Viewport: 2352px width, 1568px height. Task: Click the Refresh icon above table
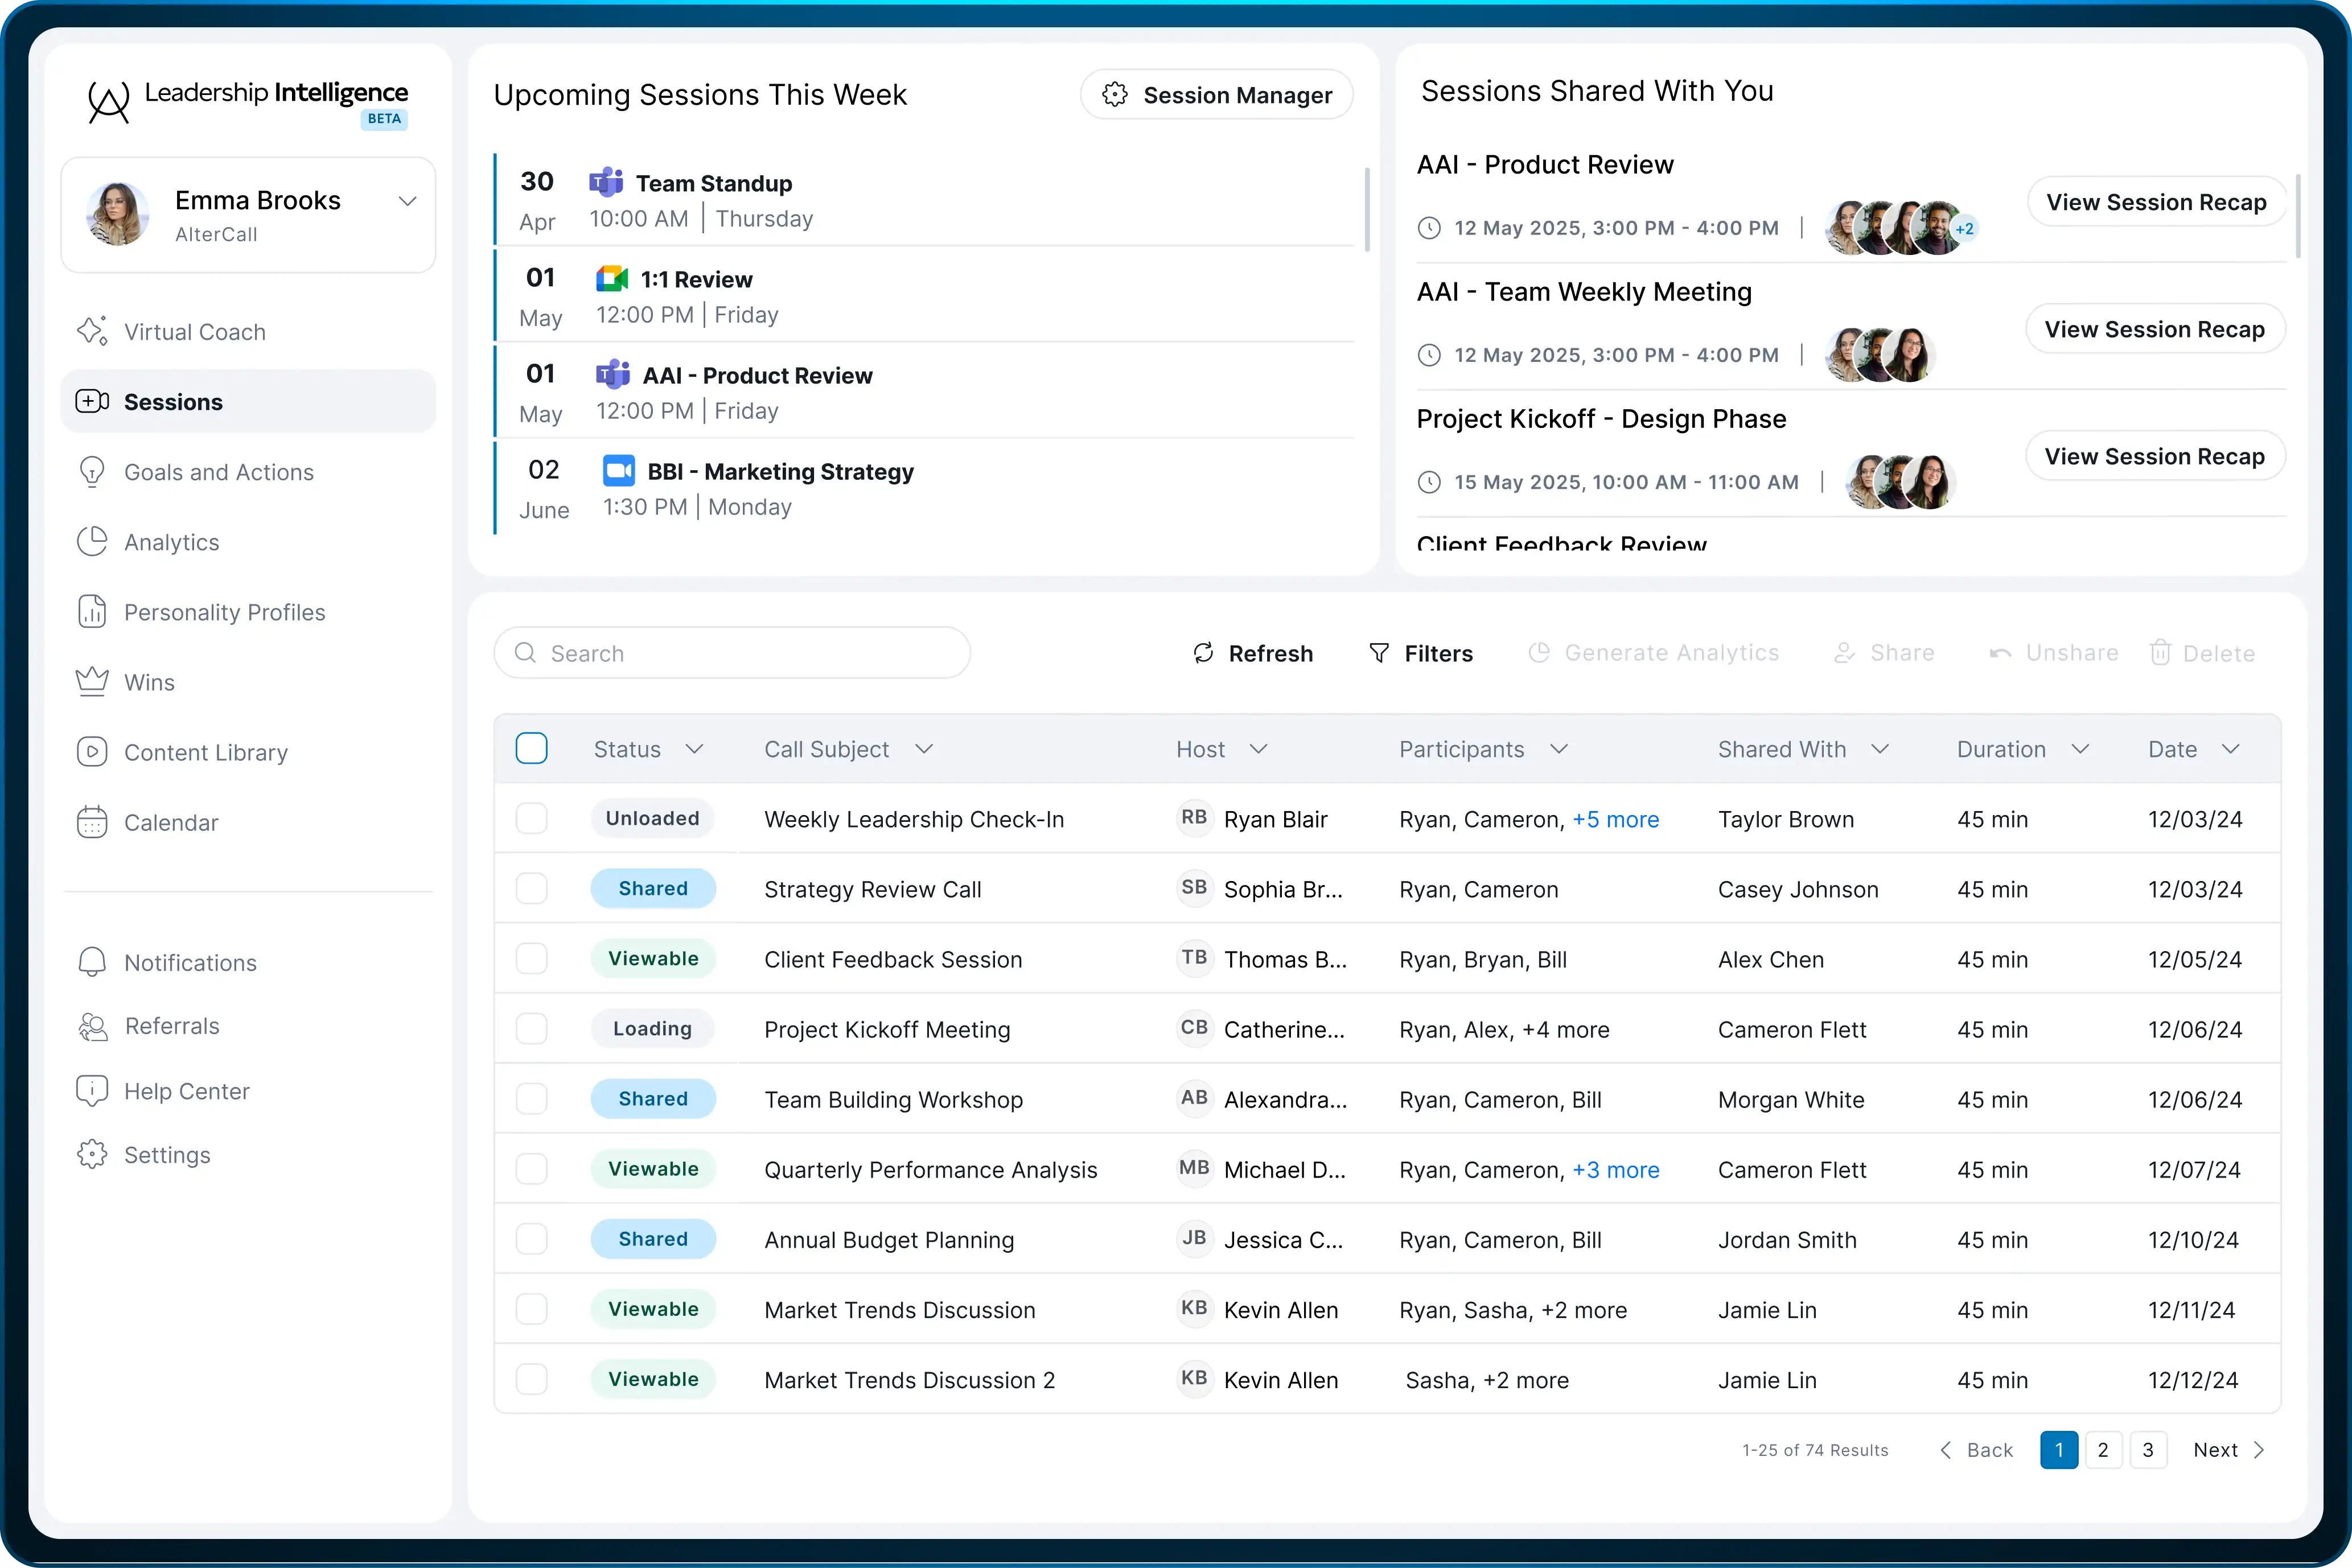[x=1203, y=653]
